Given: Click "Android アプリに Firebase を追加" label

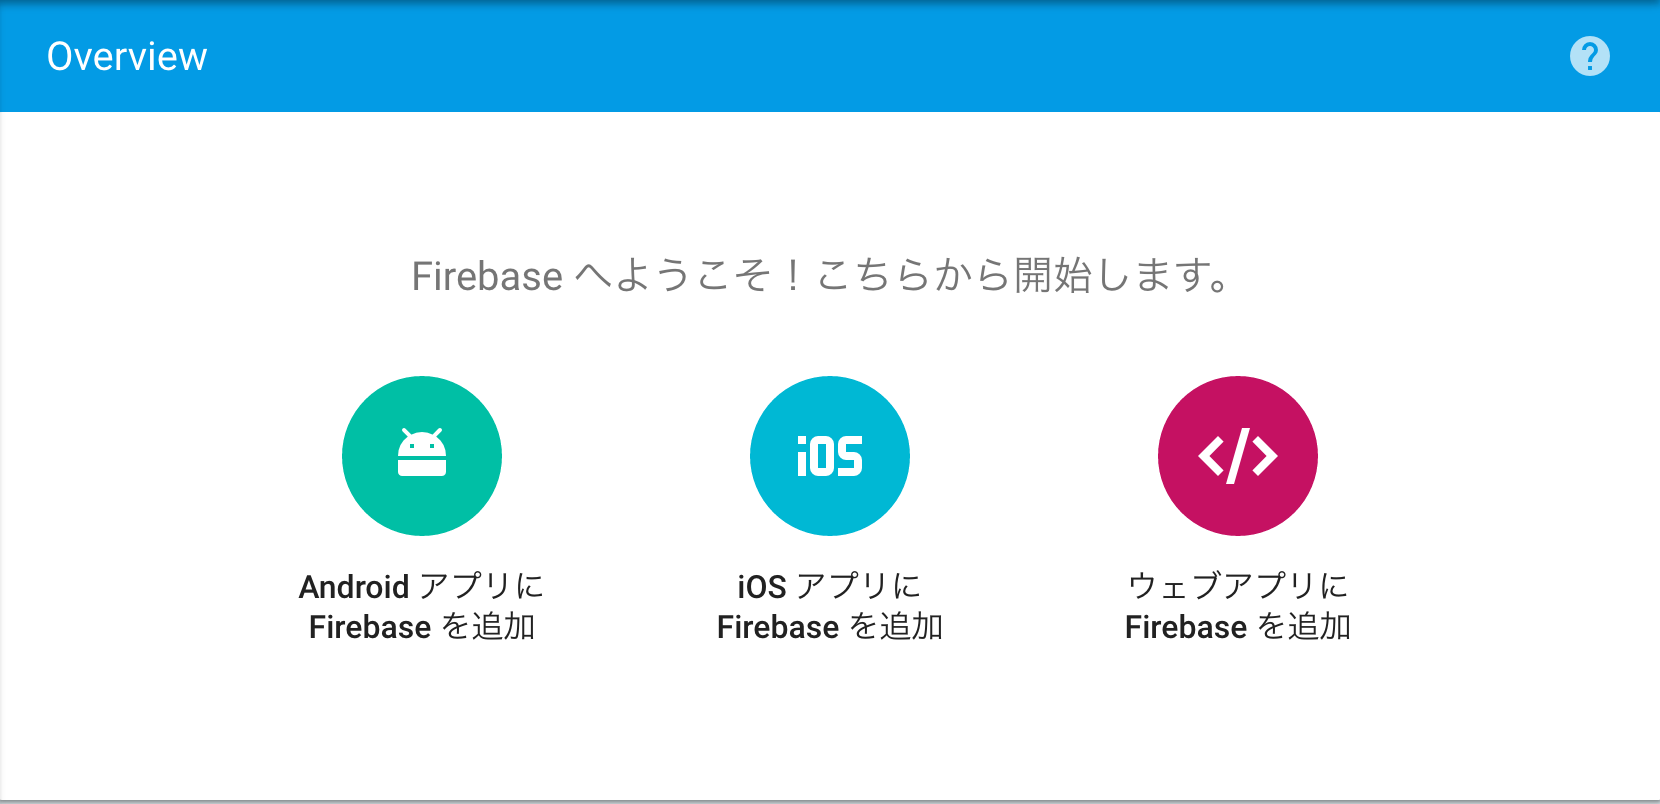Looking at the screenshot, I should click(x=422, y=606).
